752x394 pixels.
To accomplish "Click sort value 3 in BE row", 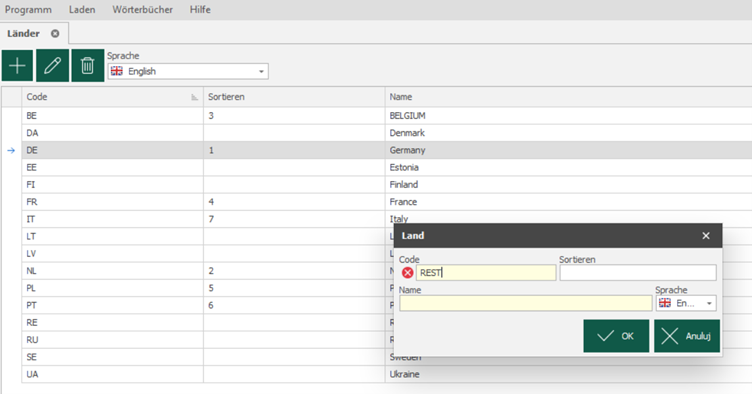I will [x=294, y=116].
